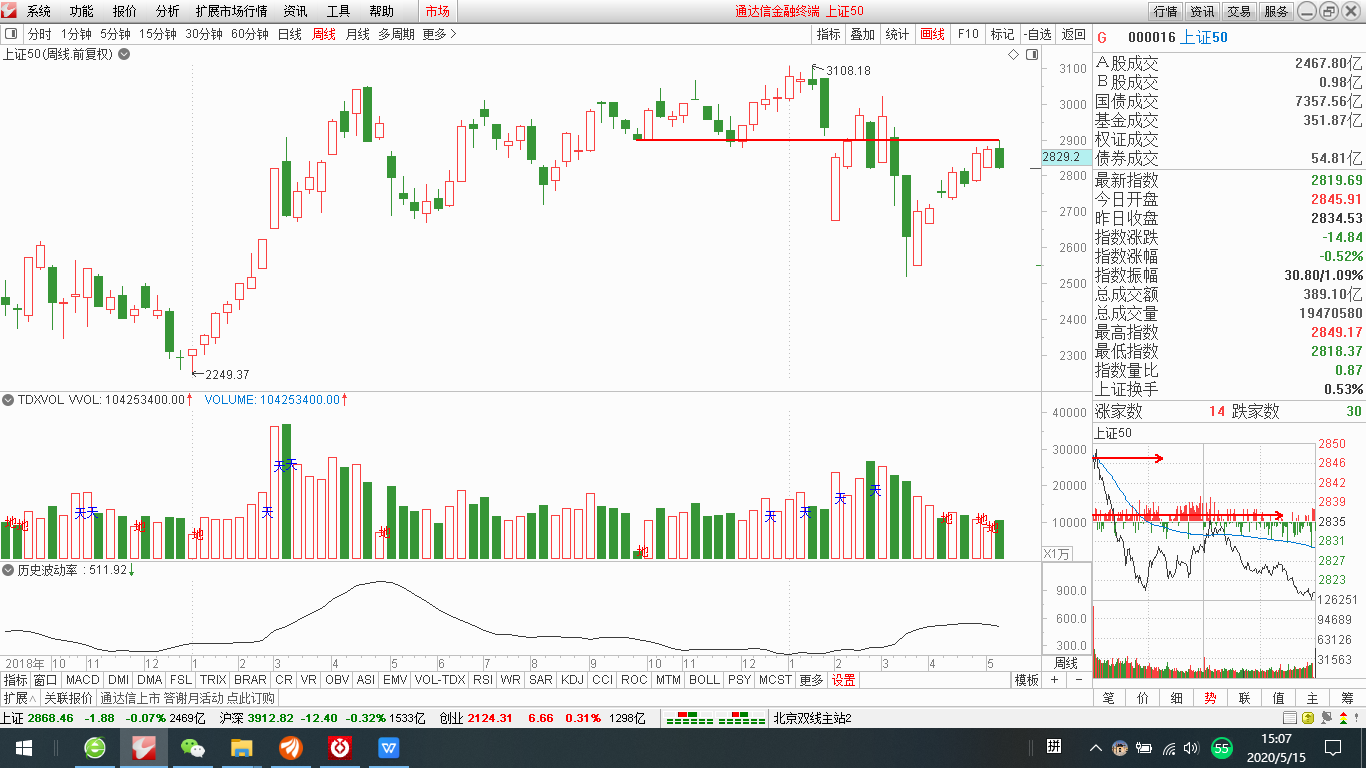The width and height of the screenshot is (1366, 768).
Task: Click the battery power tray icon
Action: (x=1144, y=747)
